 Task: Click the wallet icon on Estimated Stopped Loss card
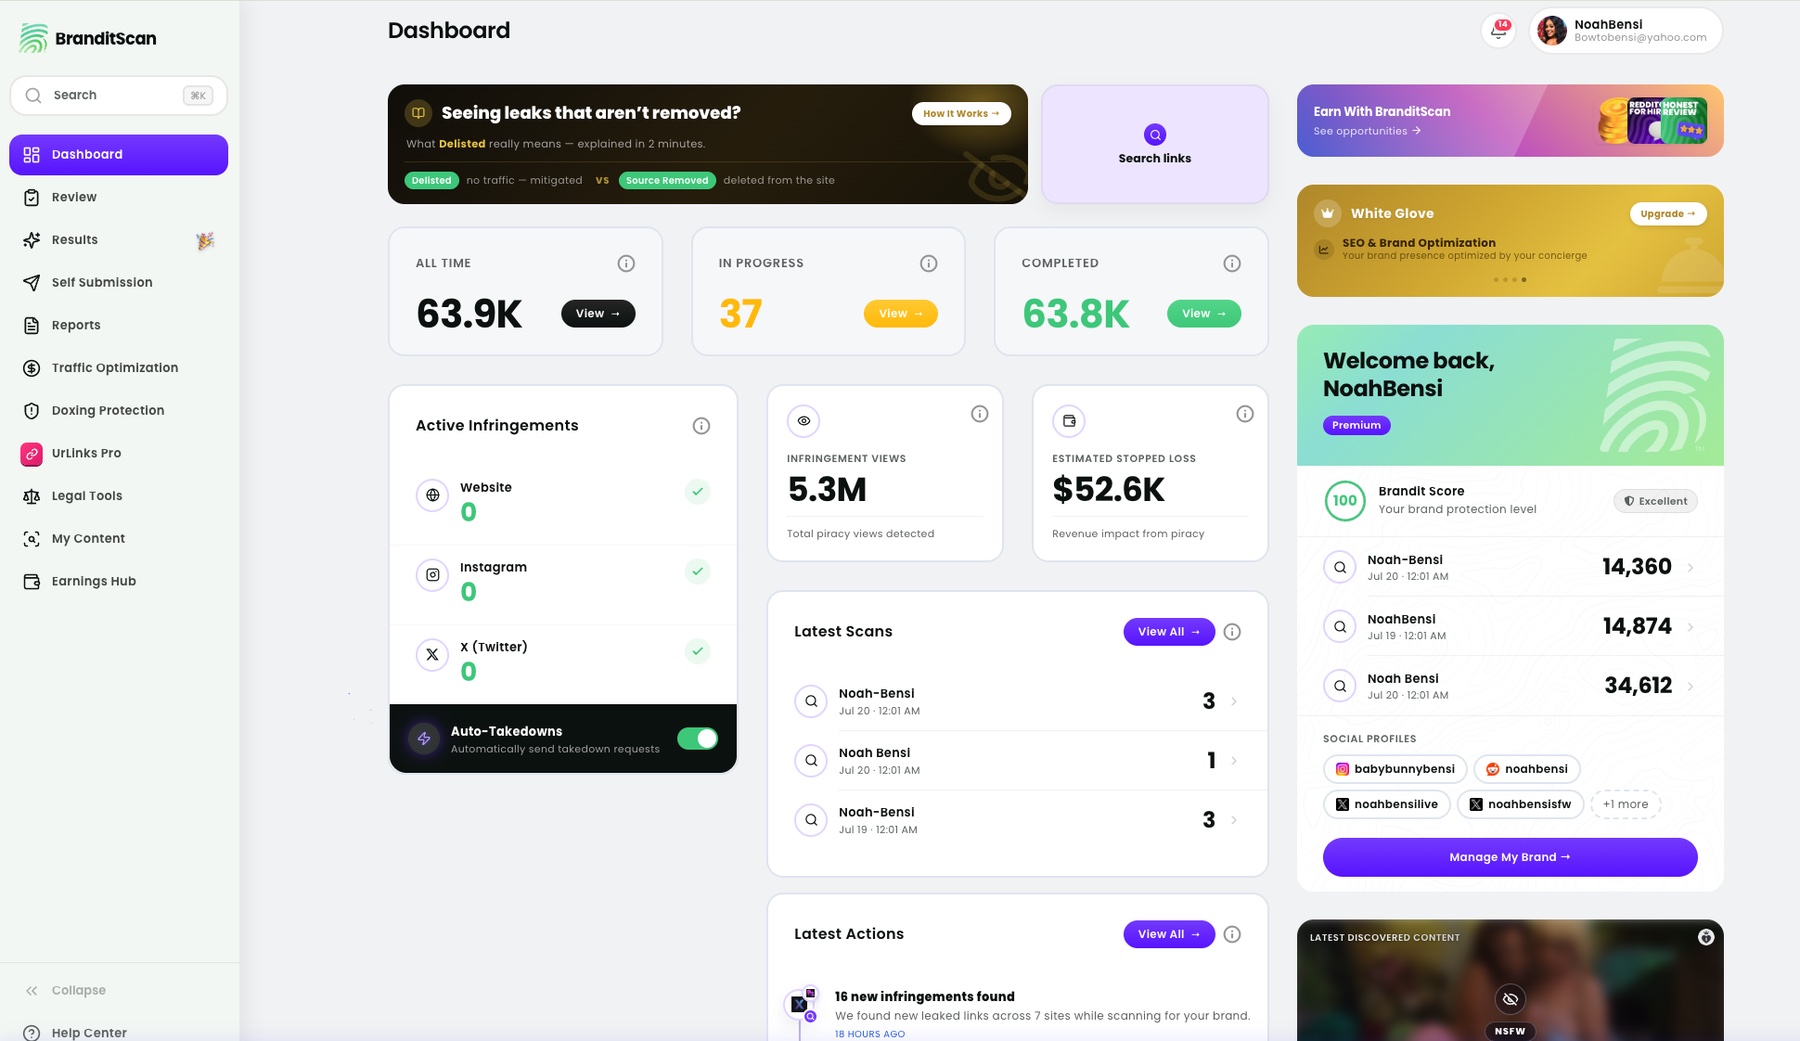pos(1069,421)
